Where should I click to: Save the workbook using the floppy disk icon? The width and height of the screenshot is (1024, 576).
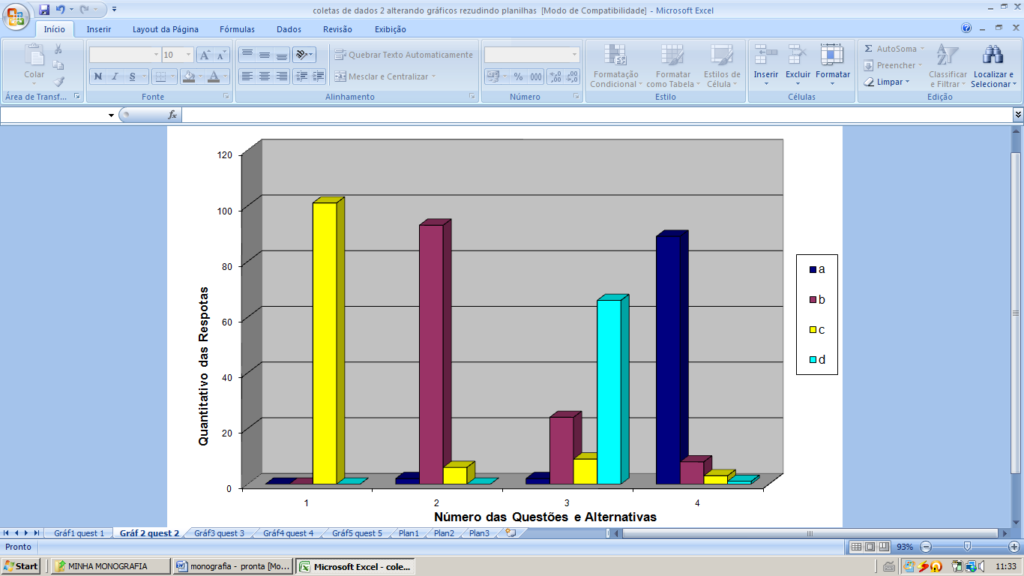44,9
